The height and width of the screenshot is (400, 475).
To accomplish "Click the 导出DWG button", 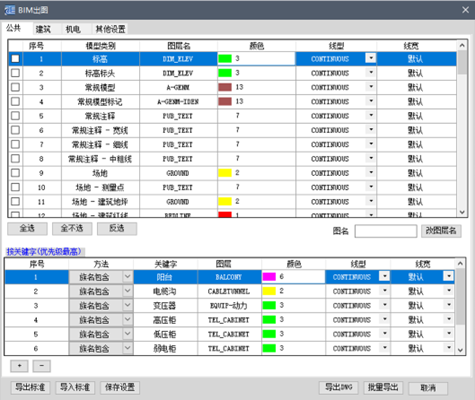I will pyautogui.click(x=339, y=387).
